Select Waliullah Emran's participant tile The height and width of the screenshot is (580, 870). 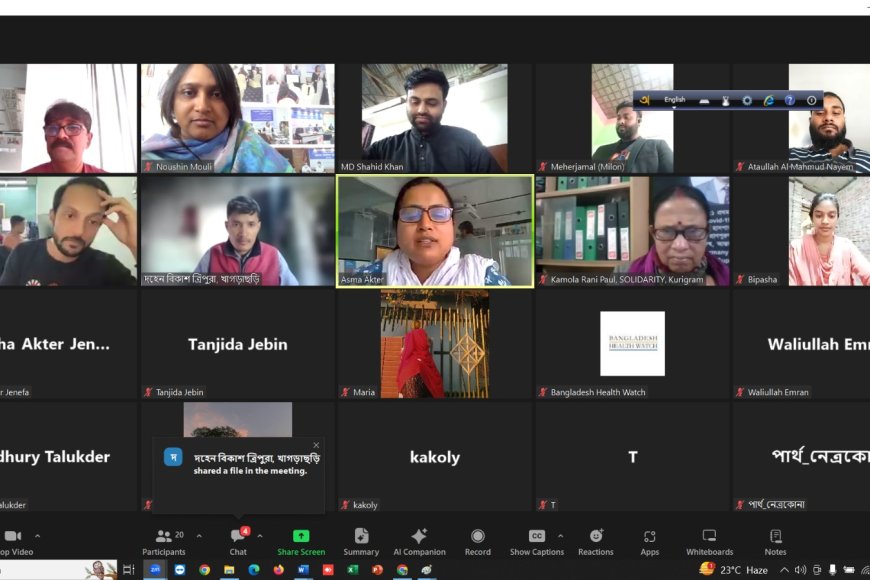click(801, 344)
